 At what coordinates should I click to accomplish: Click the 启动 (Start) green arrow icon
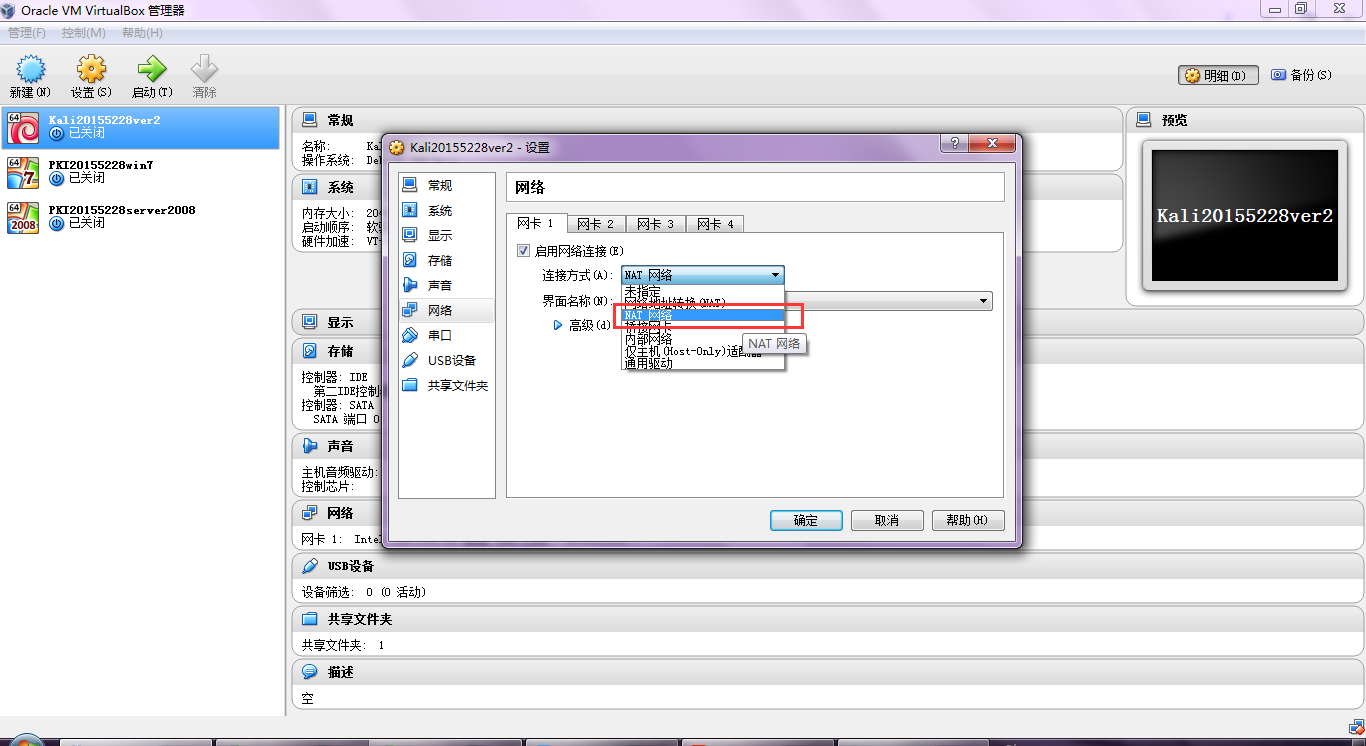152,69
